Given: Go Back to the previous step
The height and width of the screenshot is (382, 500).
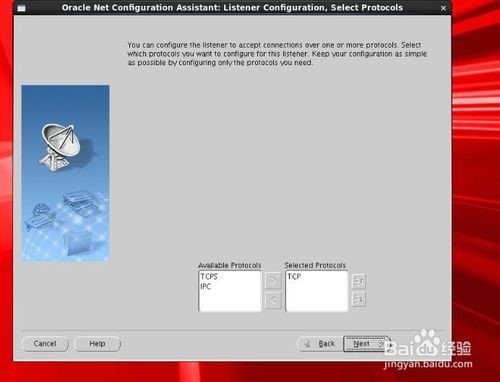Looking at the screenshot, I should [320, 344].
